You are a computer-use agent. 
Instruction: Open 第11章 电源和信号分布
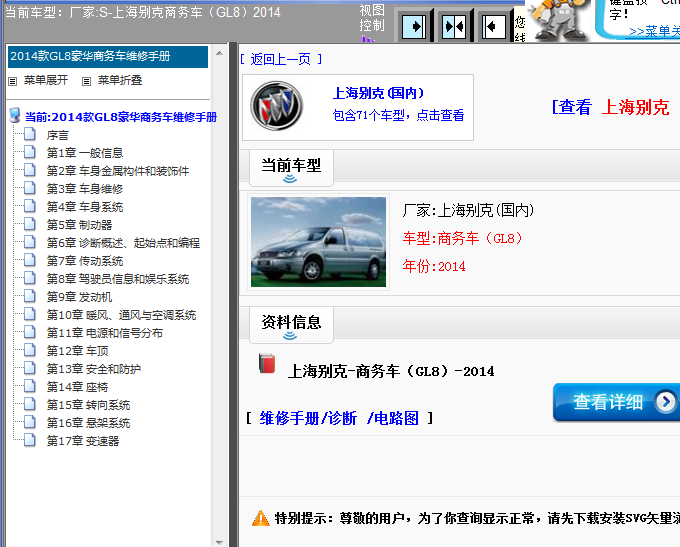105,333
